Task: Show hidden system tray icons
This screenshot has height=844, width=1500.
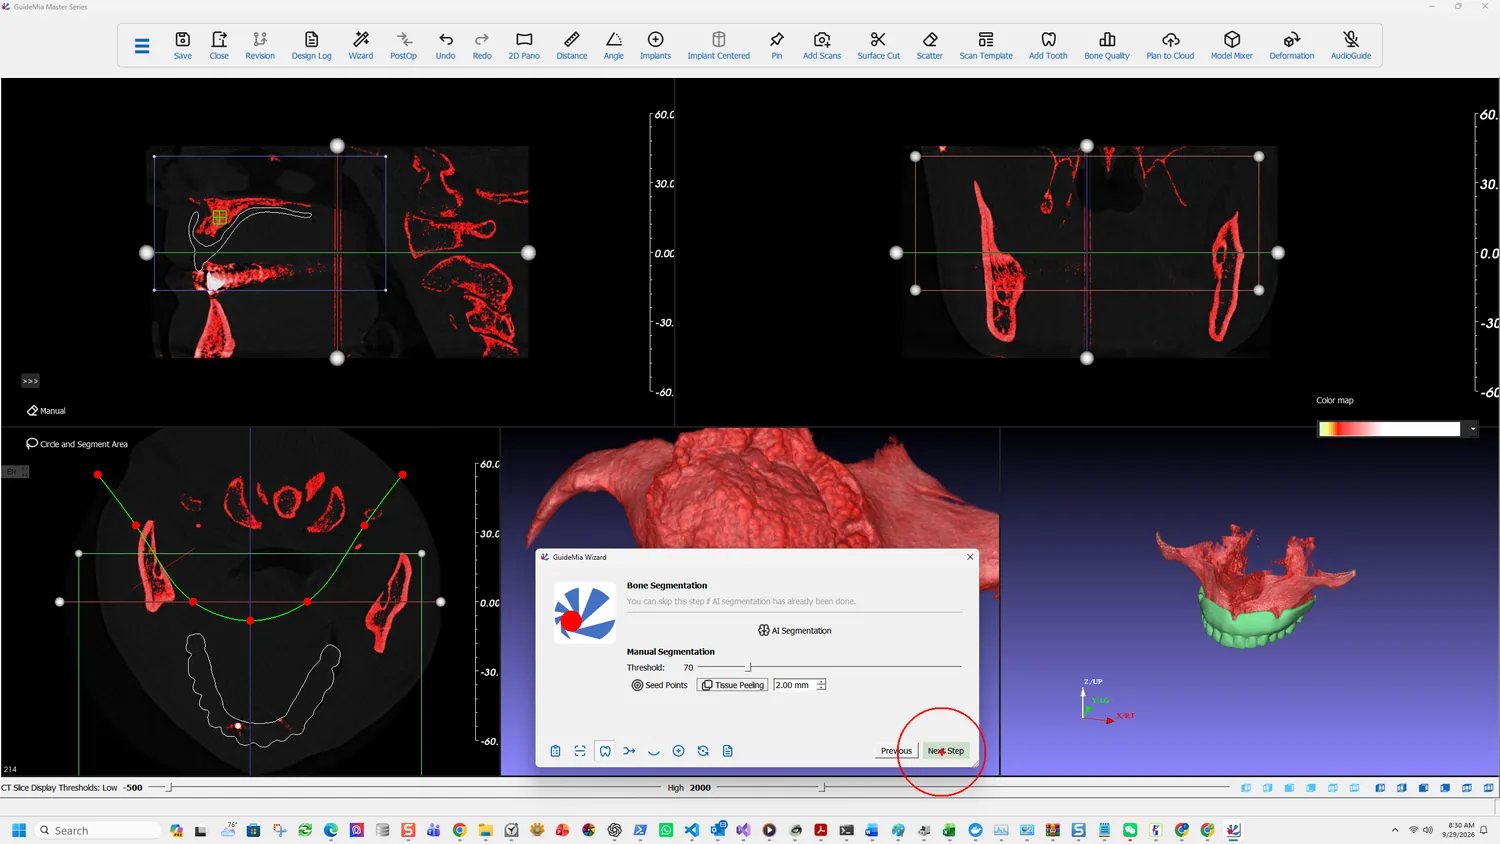Action: coord(1395,830)
